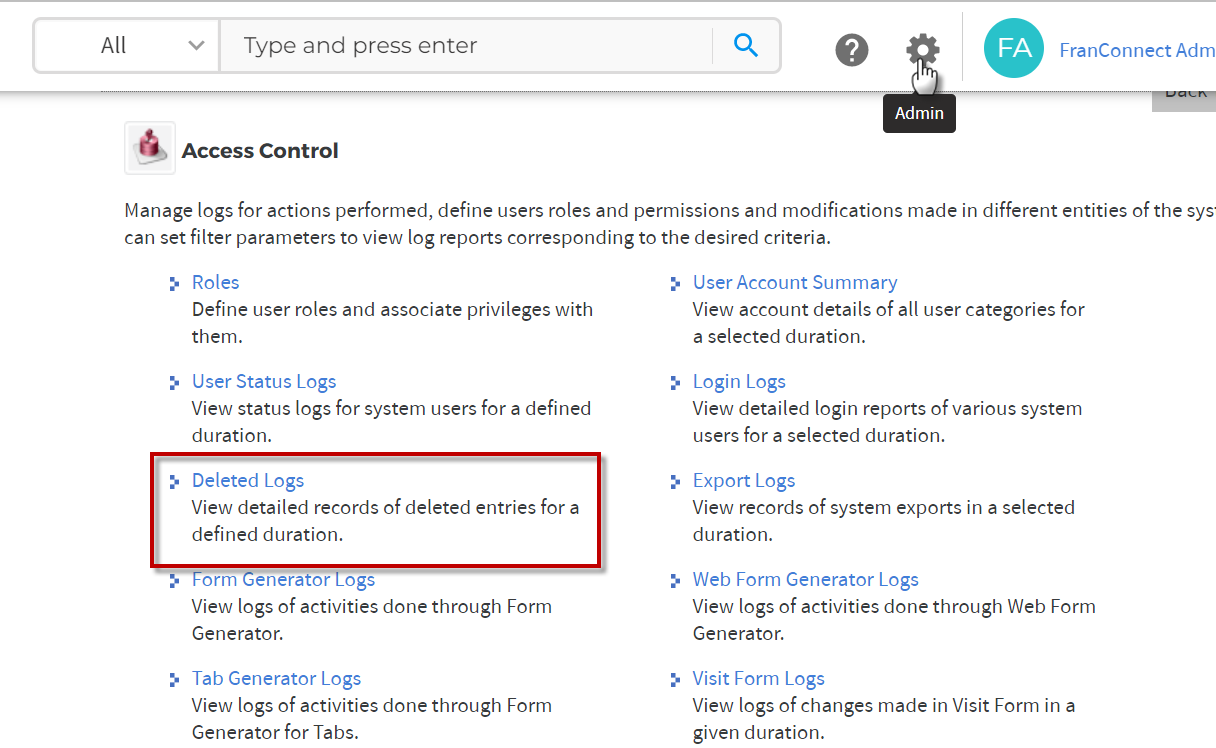This screenshot has height=748, width=1216.
Task: Click the search magnifier icon
Action: (746, 45)
